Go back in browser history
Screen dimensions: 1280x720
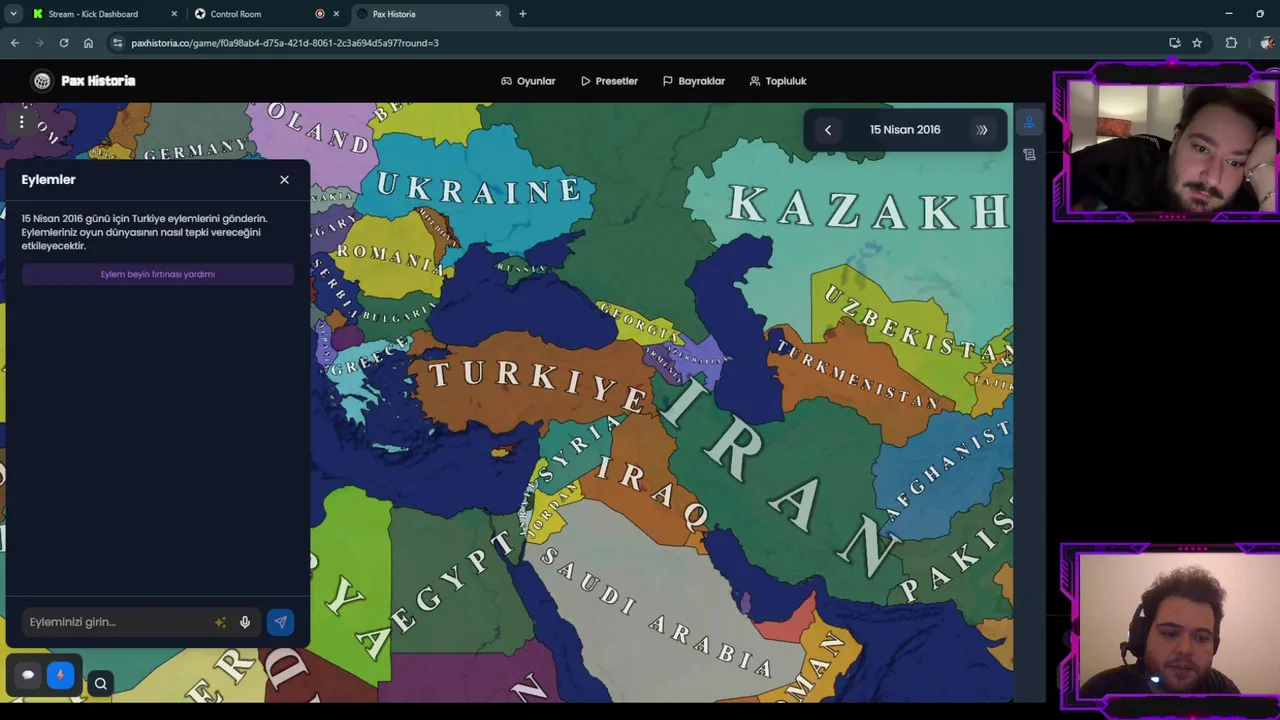click(15, 43)
